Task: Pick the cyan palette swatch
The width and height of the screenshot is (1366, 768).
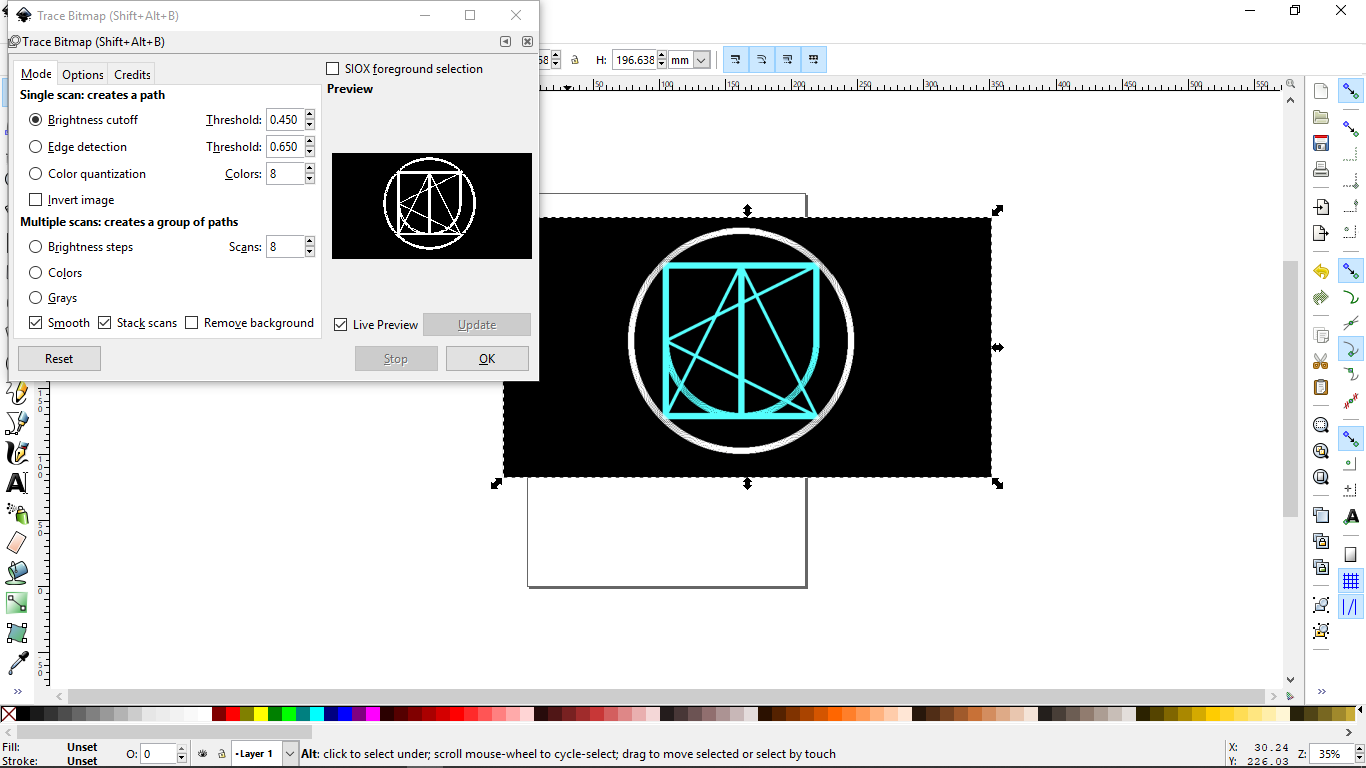Action: coord(317,714)
